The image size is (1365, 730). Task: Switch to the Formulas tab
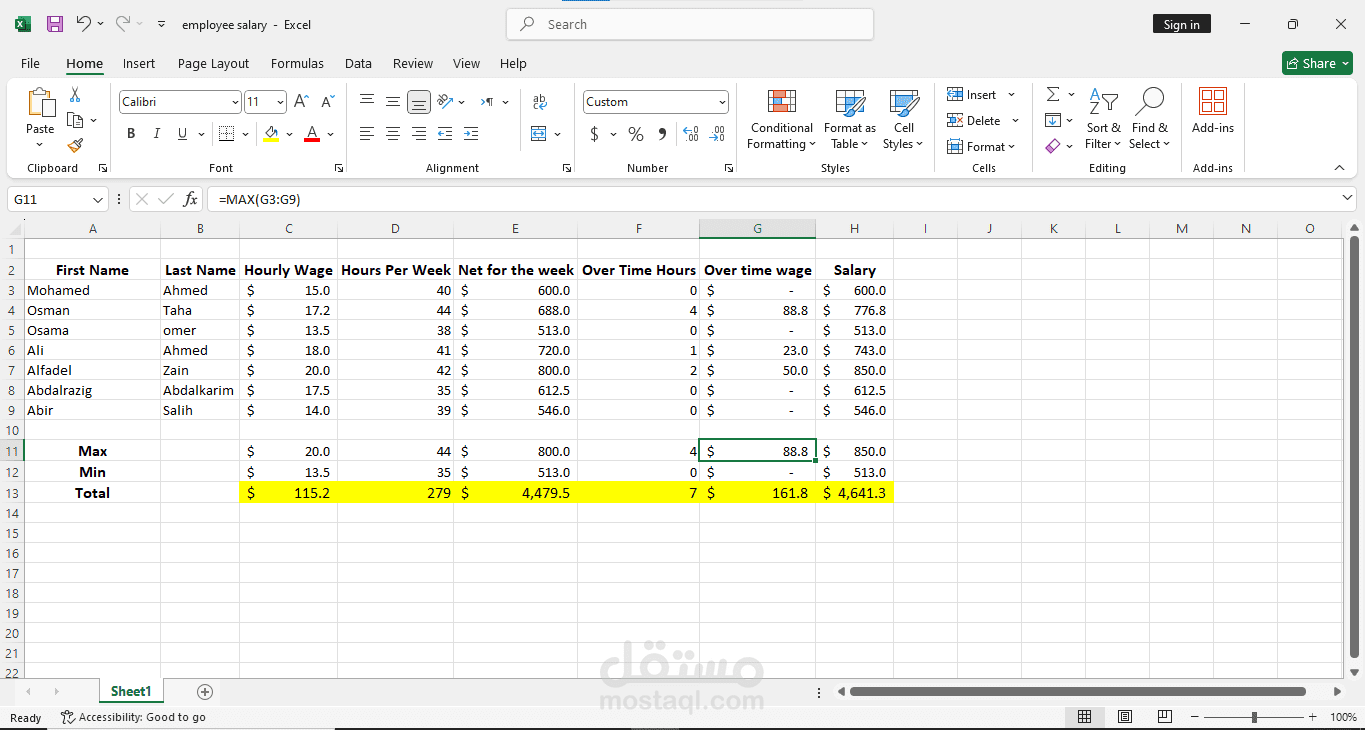pos(297,63)
